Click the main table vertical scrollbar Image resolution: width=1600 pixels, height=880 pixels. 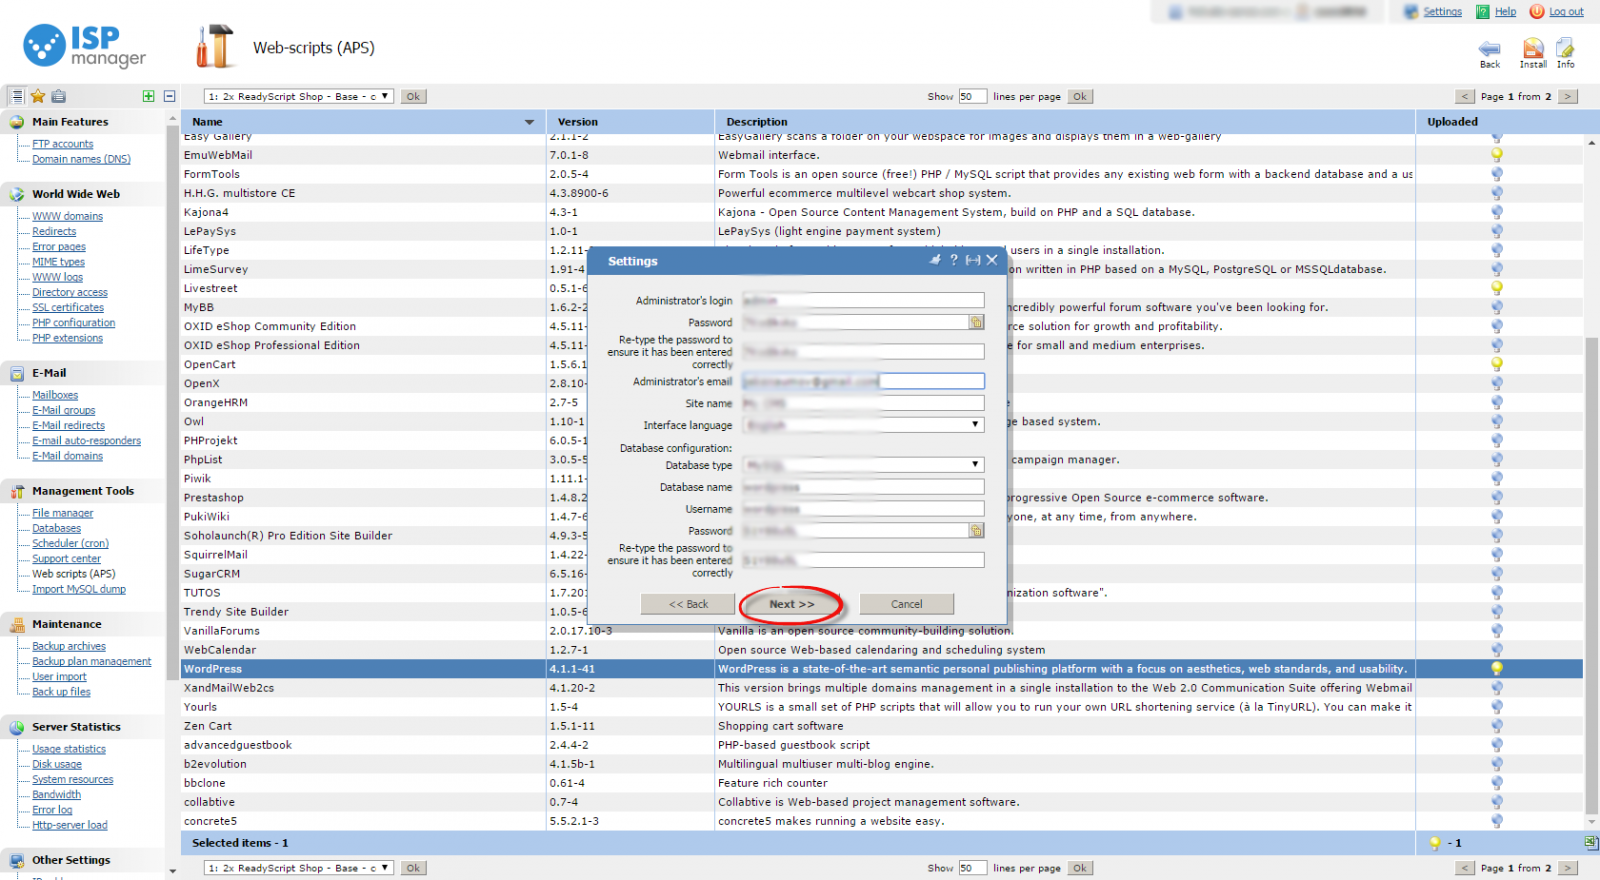[1591, 576]
